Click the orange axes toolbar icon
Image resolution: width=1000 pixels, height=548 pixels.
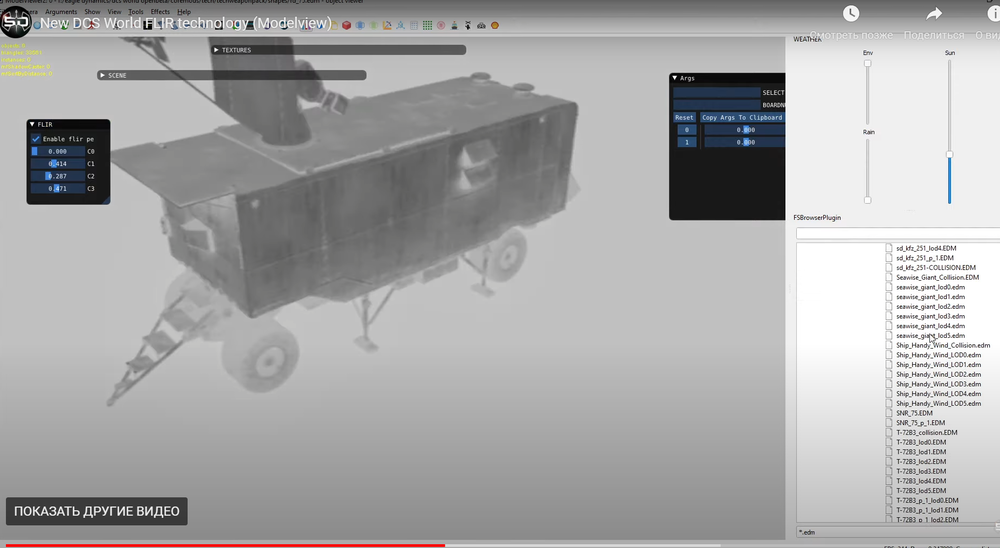[387, 26]
